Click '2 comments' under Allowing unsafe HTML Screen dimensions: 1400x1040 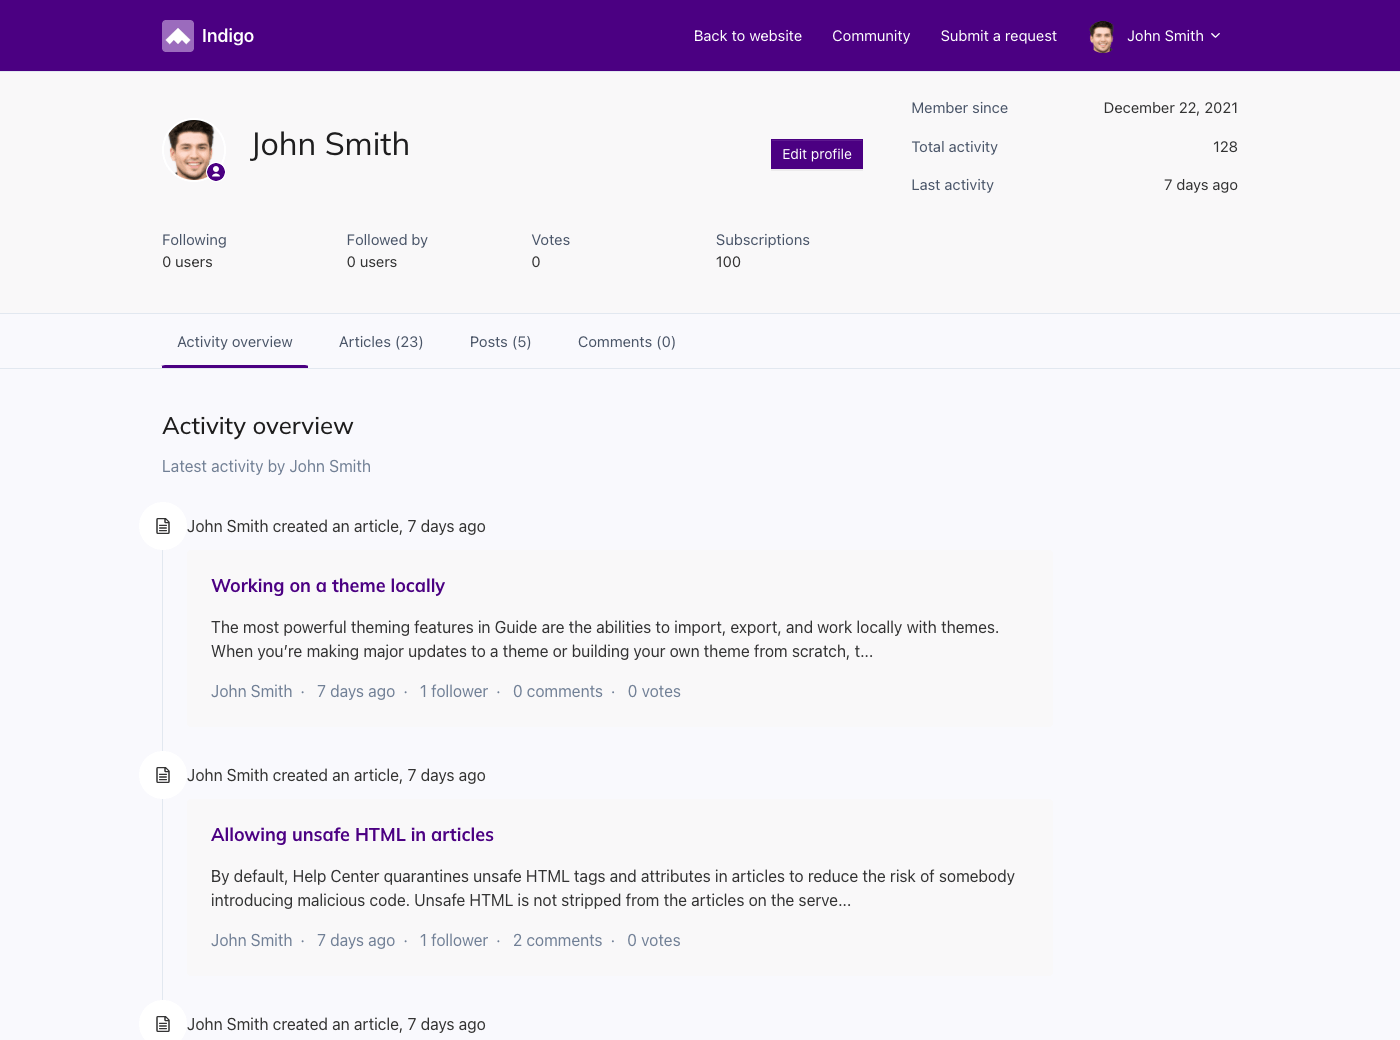click(558, 940)
